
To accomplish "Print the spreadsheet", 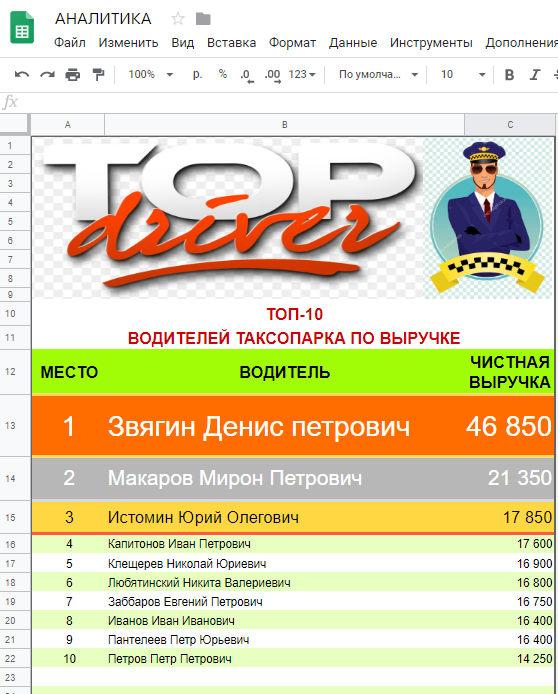I will [73, 74].
